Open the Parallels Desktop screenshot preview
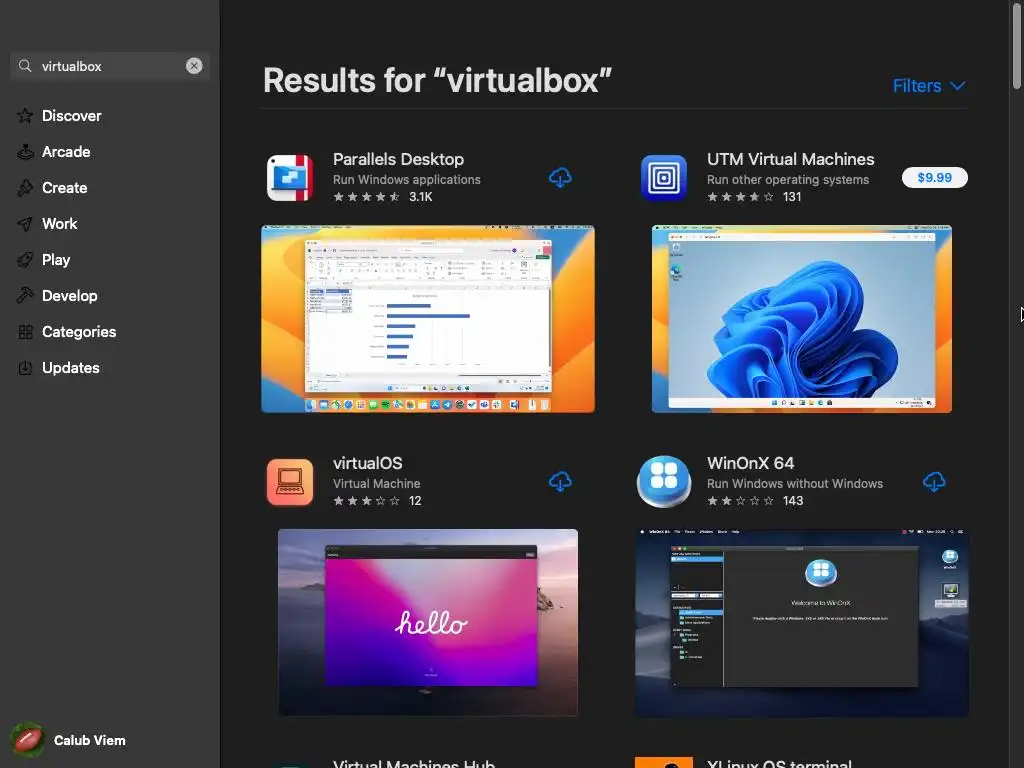The image size is (1024, 768). (428, 319)
